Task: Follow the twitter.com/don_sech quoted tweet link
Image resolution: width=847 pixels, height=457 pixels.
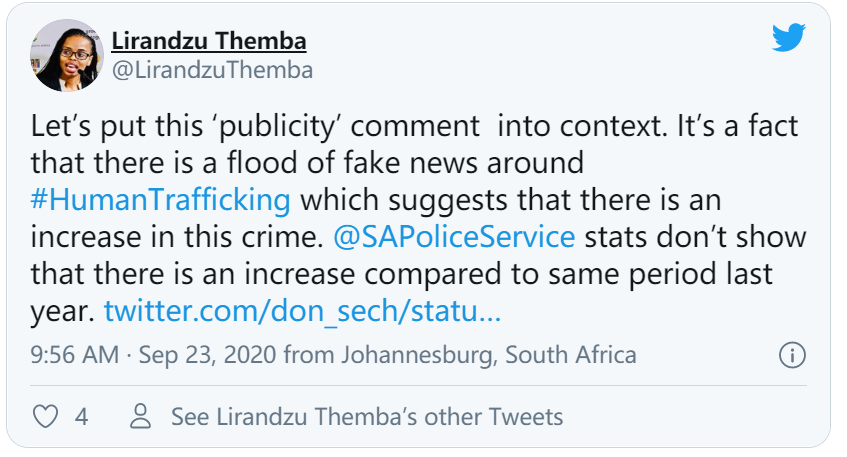Action: pos(302,311)
